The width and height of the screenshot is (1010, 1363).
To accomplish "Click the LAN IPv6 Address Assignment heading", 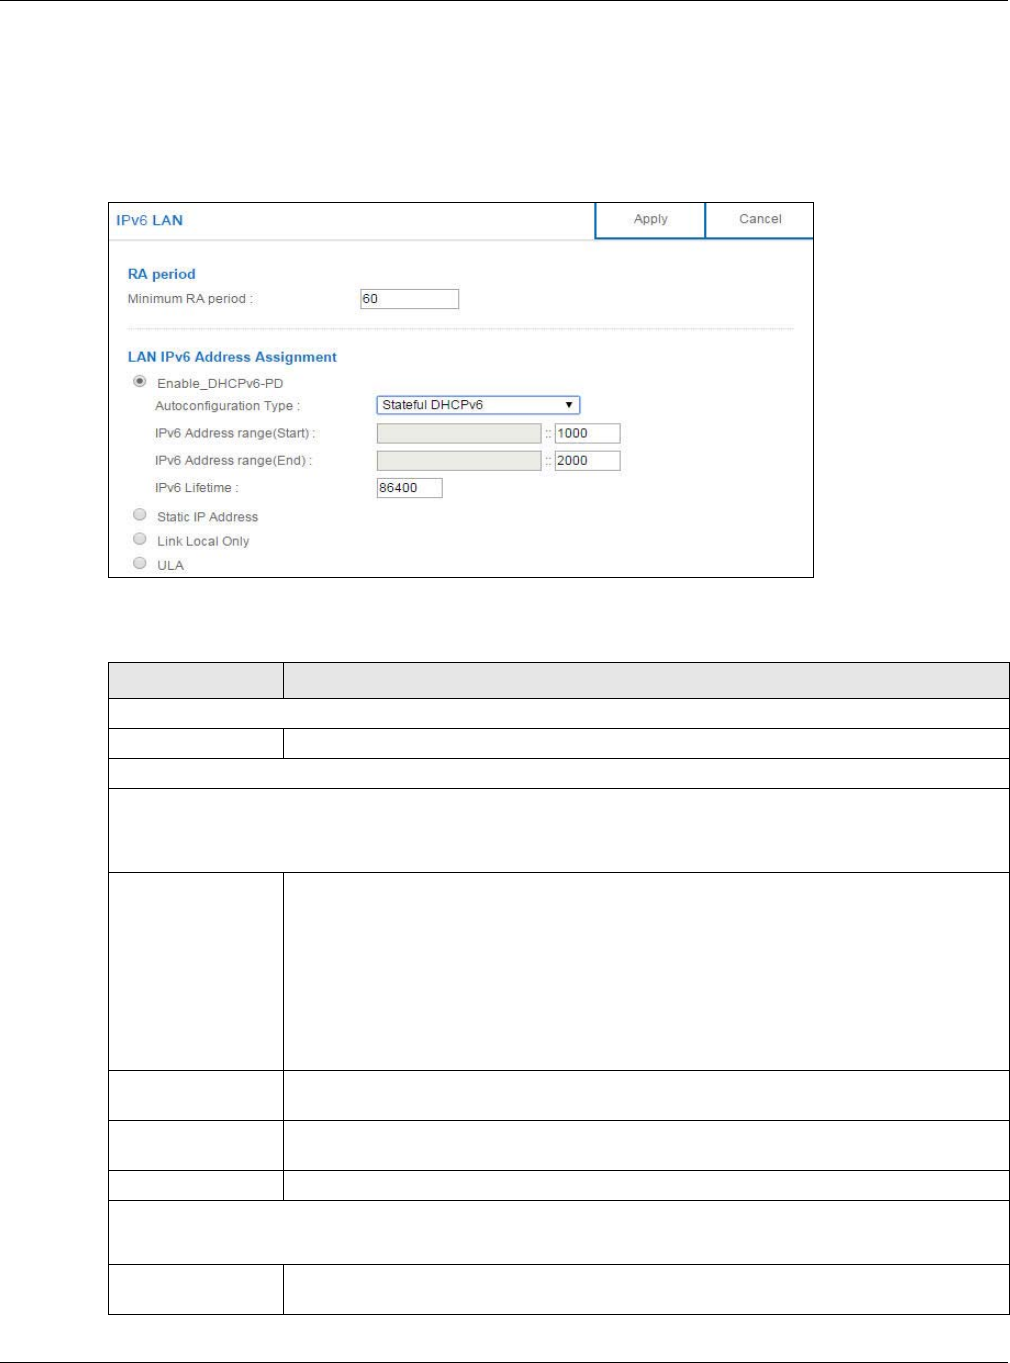I will point(232,357).
